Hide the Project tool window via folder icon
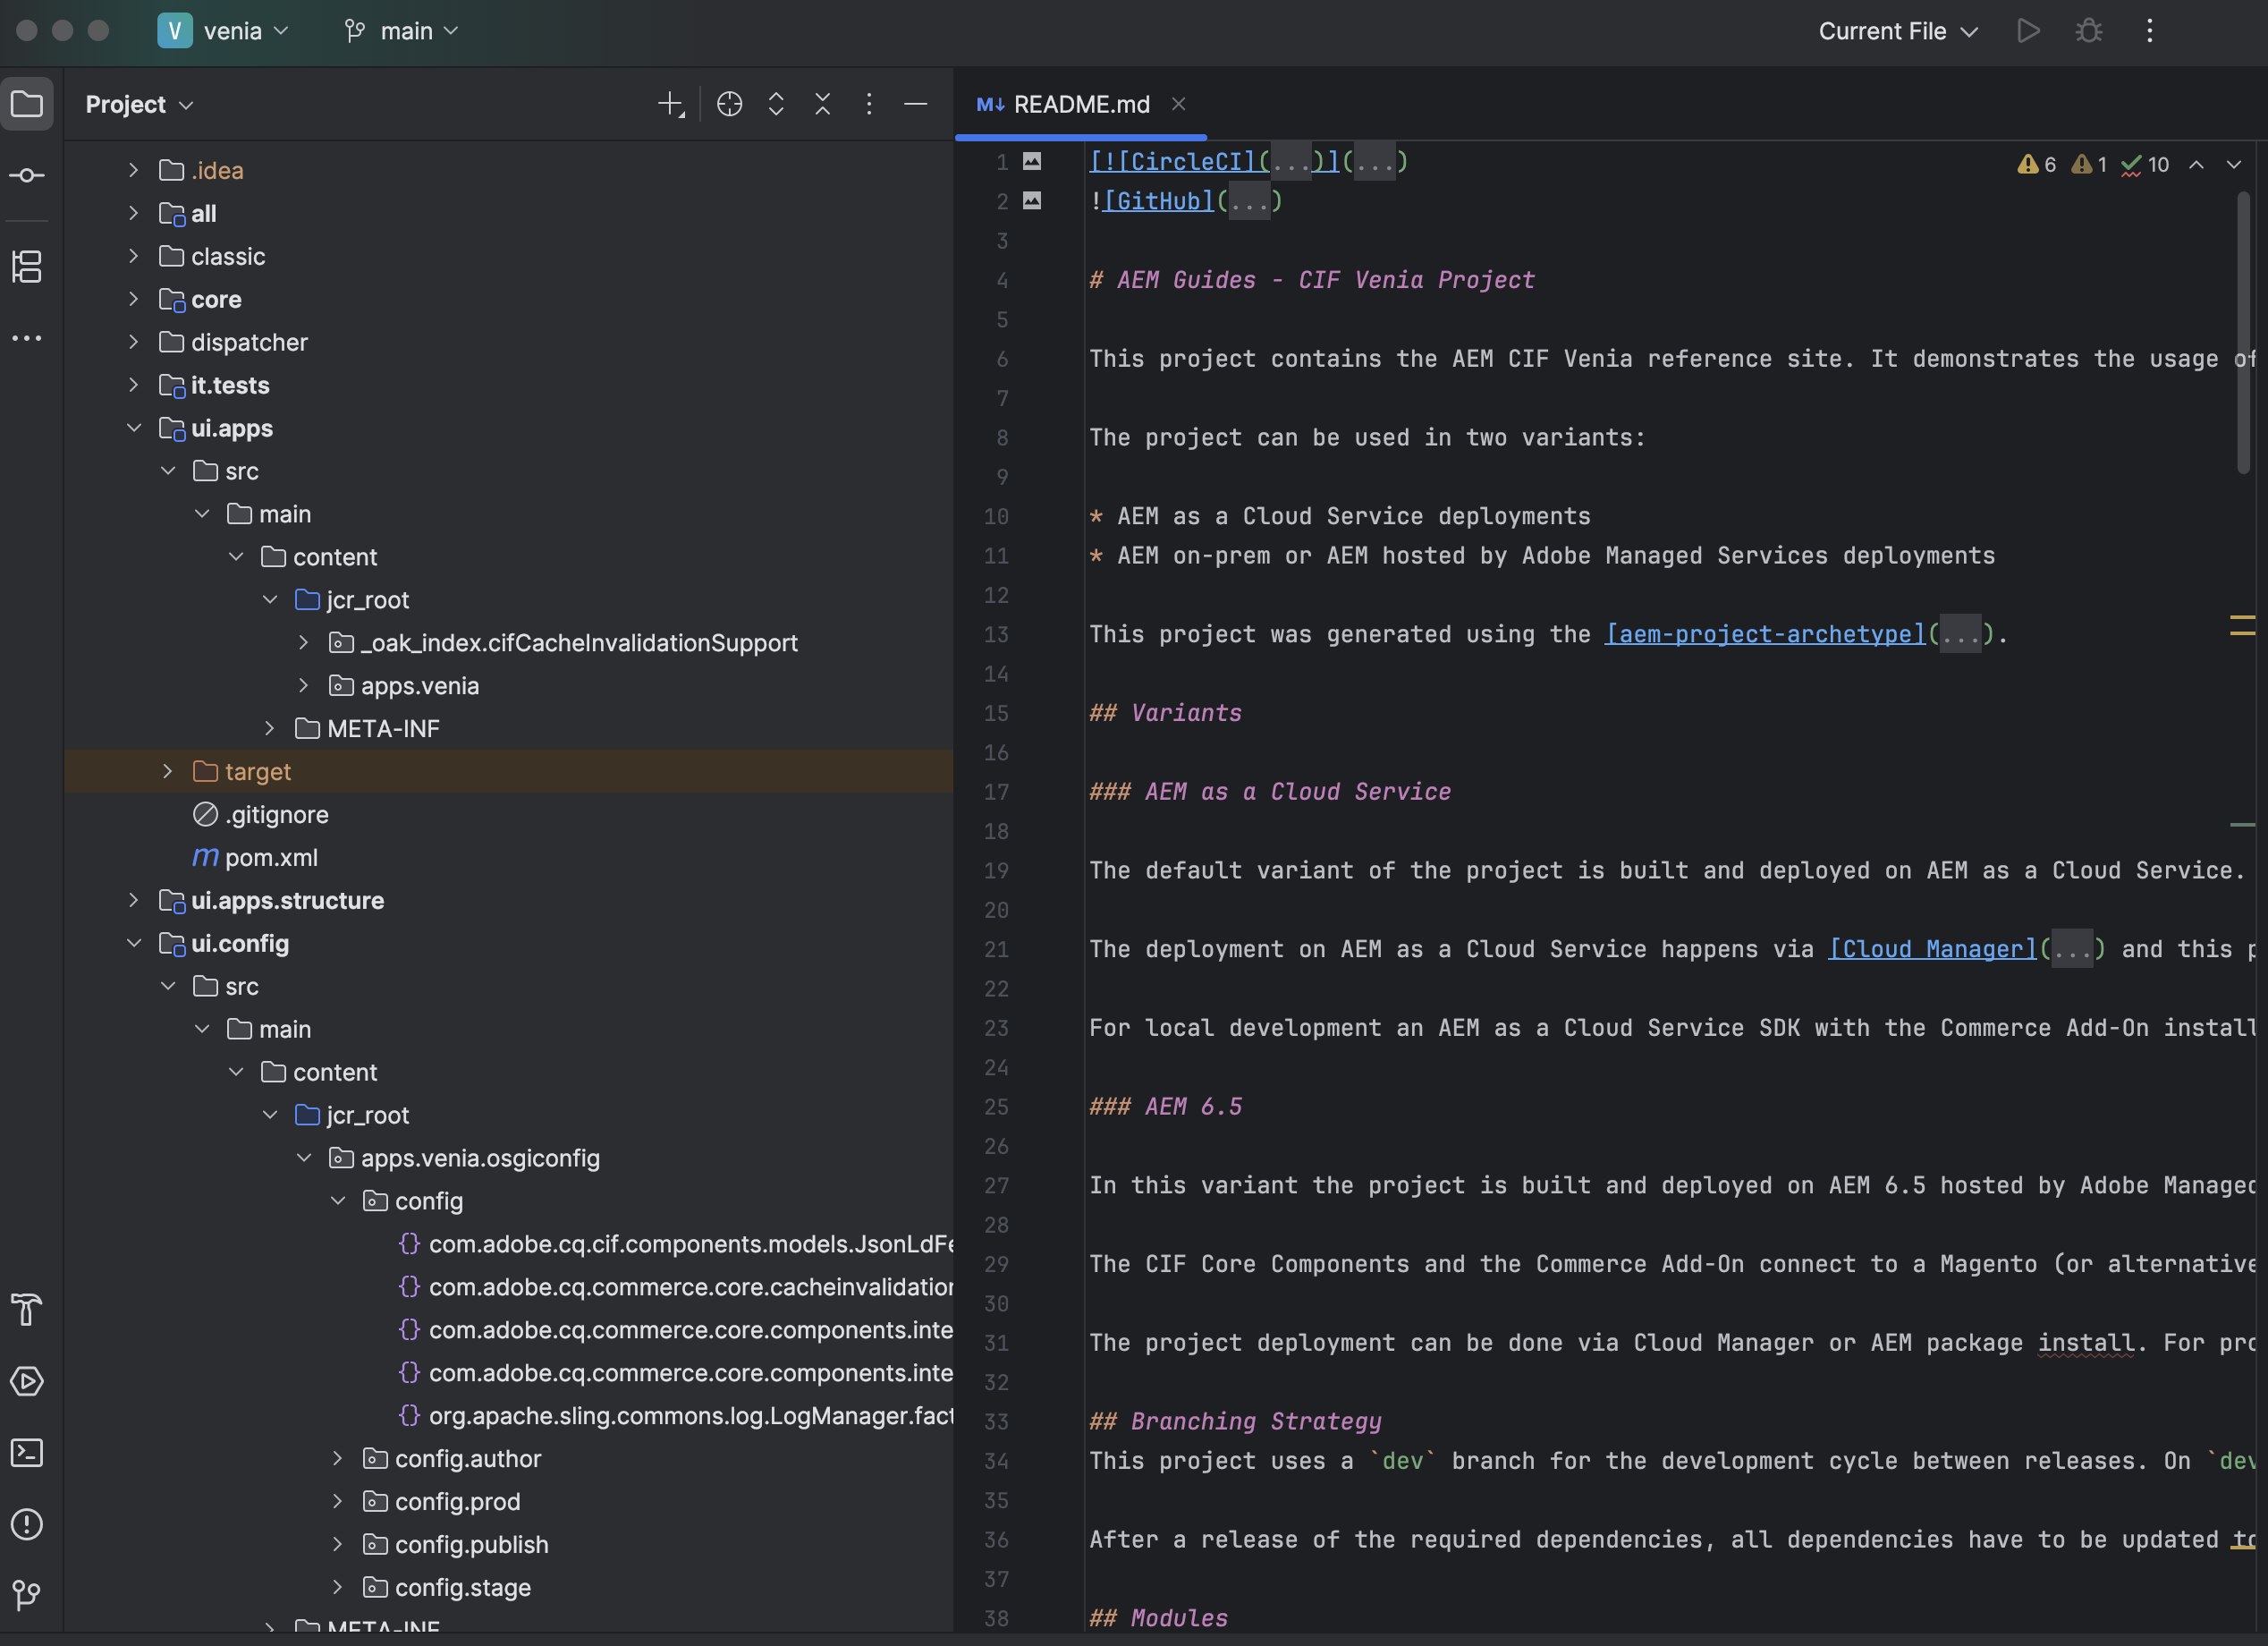Image resolution: width=2268 pixels, height=1646 pixels. click(27, 104)
